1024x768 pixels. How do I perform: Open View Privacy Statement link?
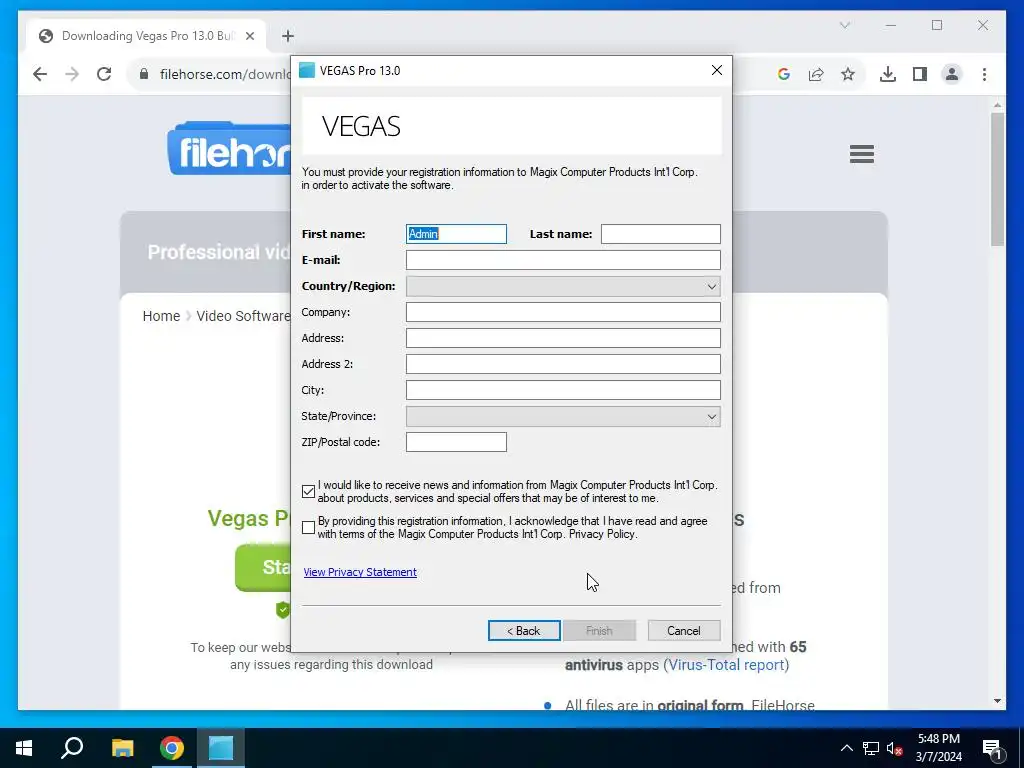click(x=360, y=572)
